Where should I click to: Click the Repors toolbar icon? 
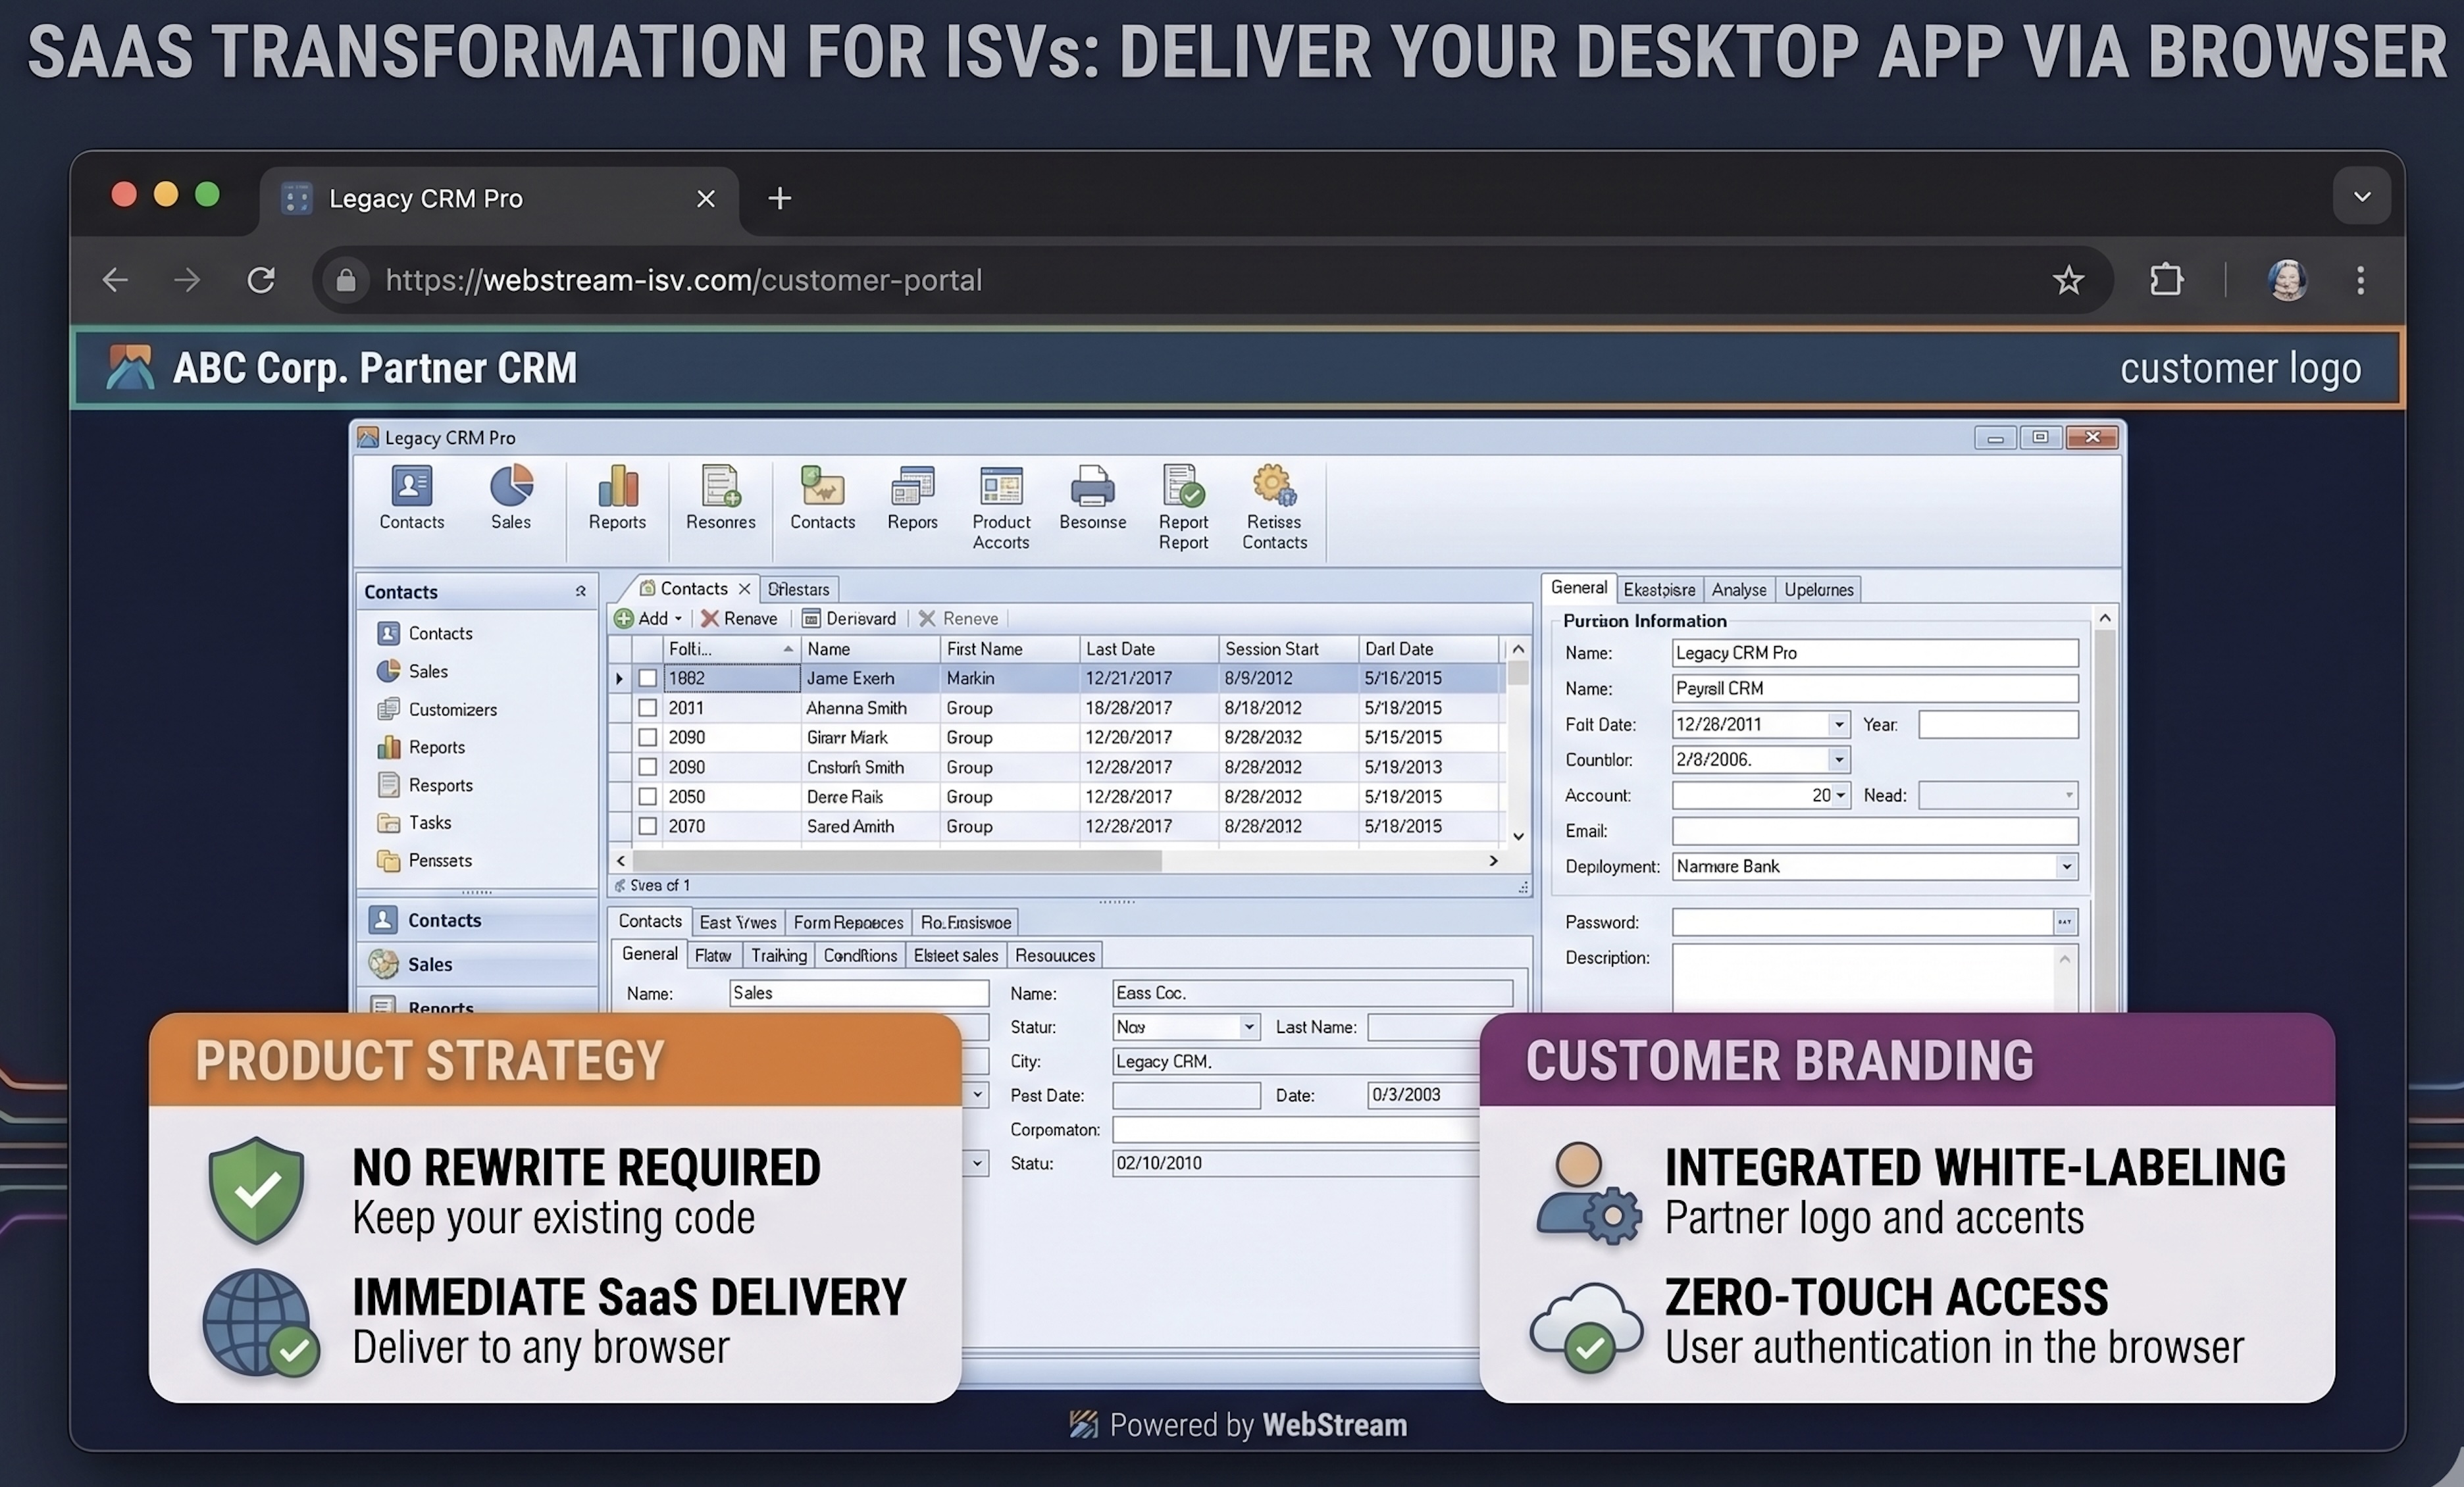coord(912,498)
